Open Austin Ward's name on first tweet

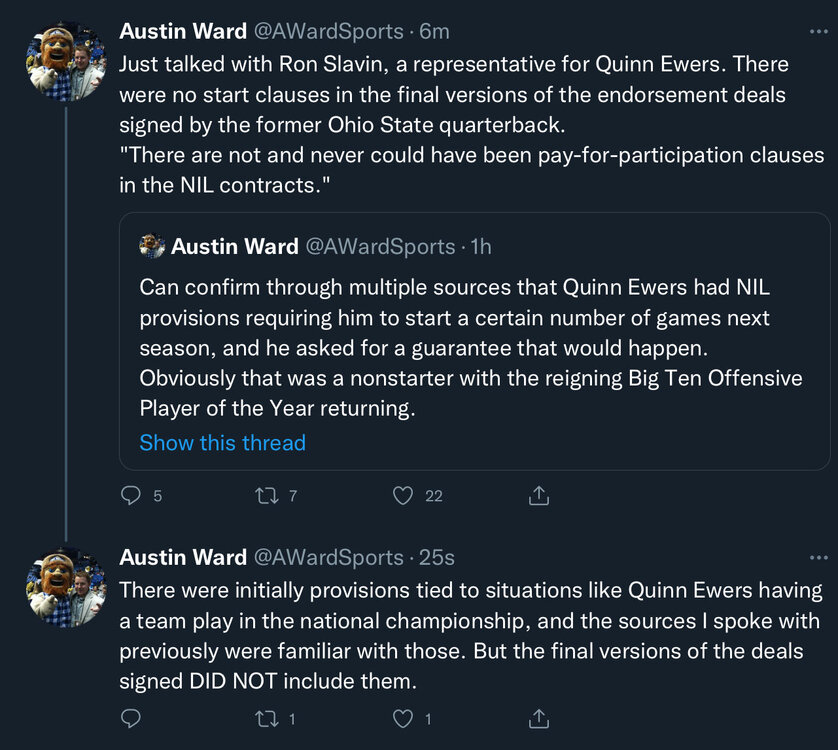click(182, 32)
